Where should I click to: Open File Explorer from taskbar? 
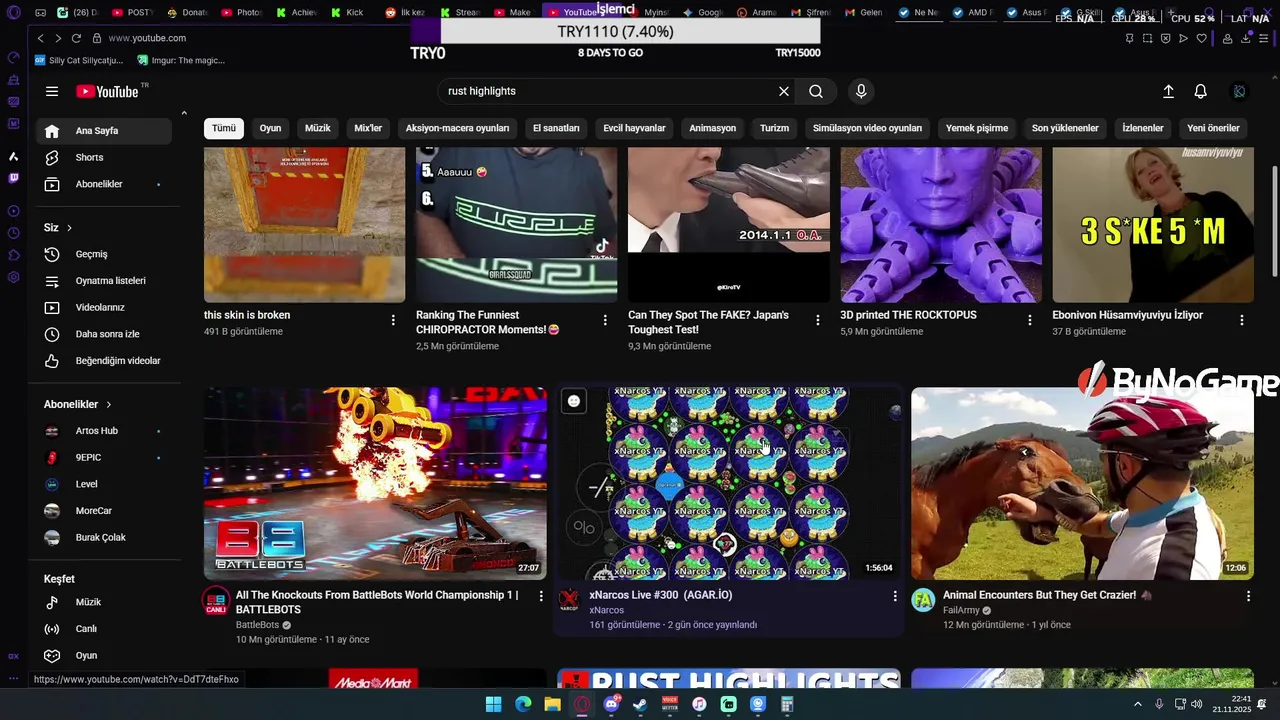click(x=552, y=704)
